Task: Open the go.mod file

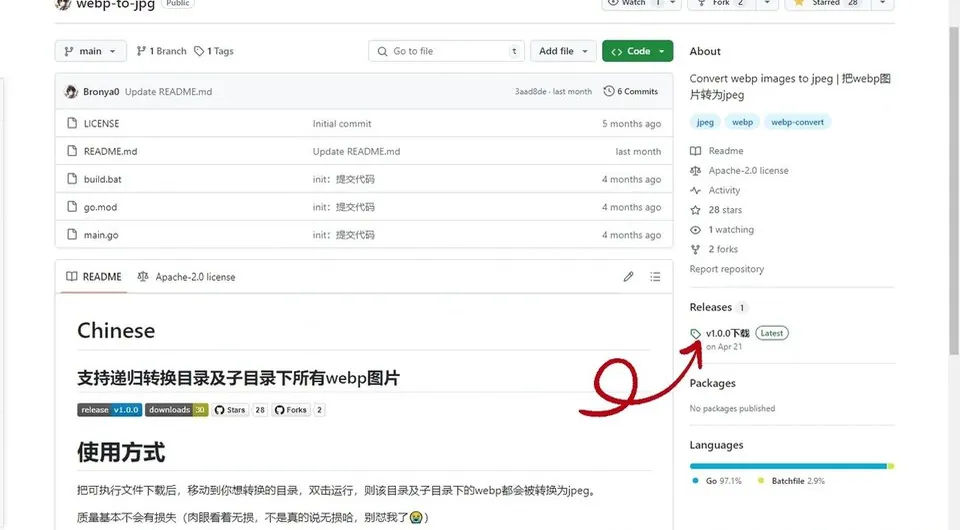Action: pyautogui.click(x=100, y=207)
